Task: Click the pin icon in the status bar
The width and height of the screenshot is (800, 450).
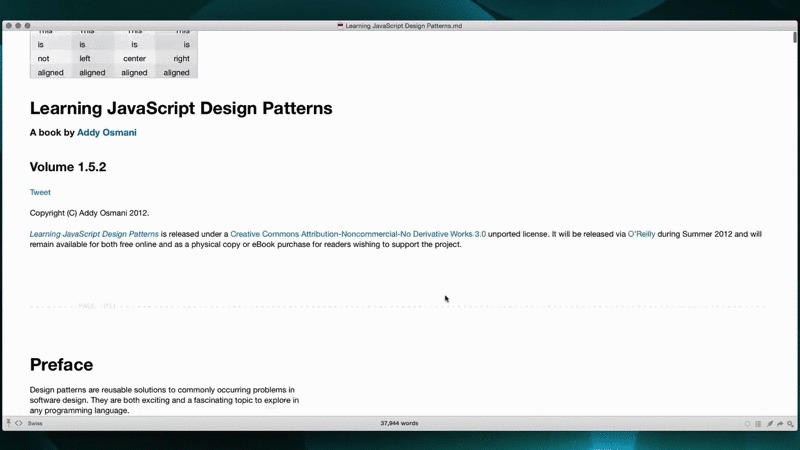Action: 8,423
